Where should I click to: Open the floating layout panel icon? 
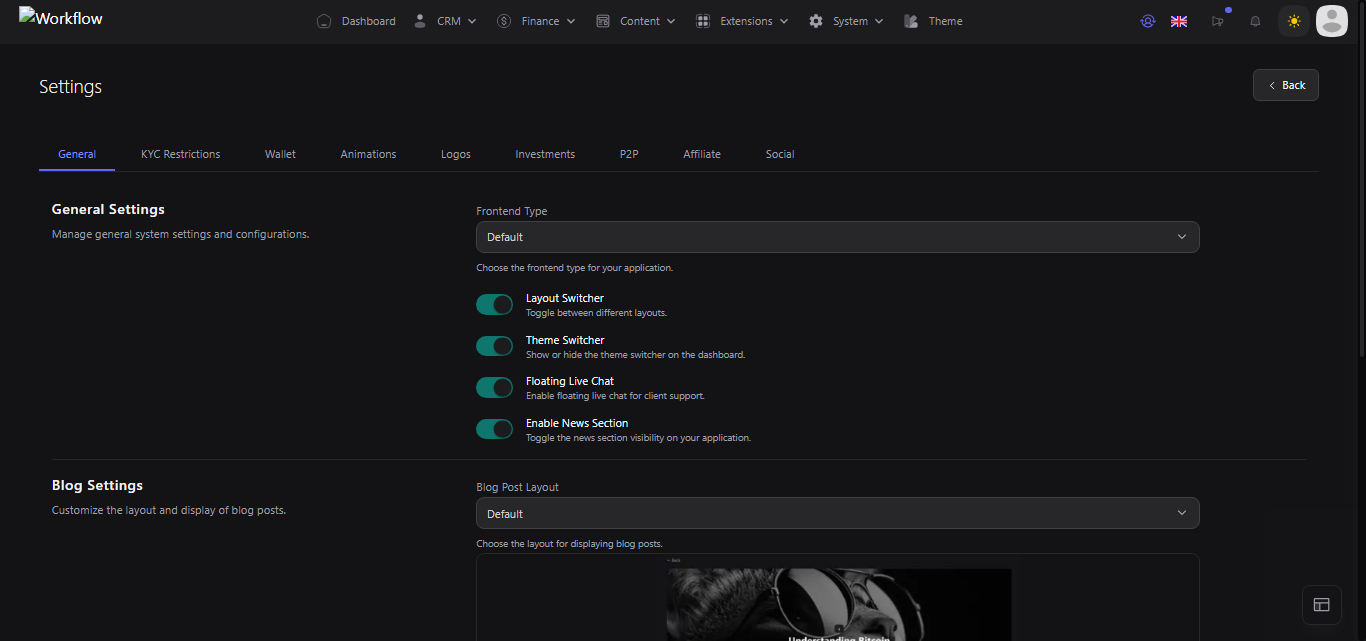tap(1321, 604)
